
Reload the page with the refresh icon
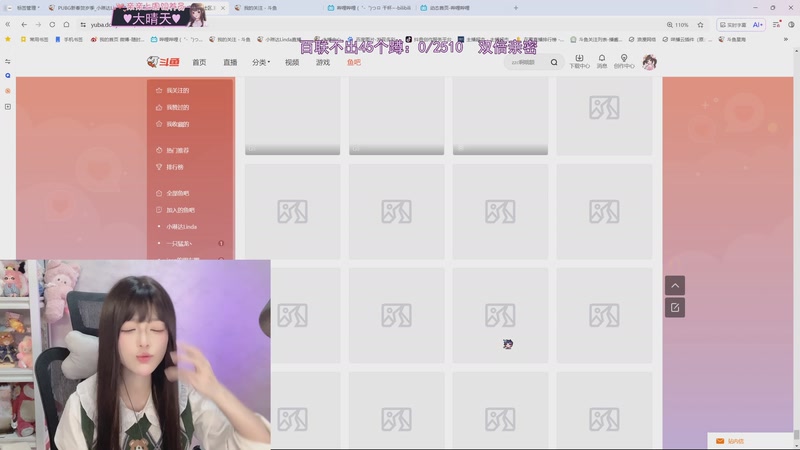click(52, 24)
